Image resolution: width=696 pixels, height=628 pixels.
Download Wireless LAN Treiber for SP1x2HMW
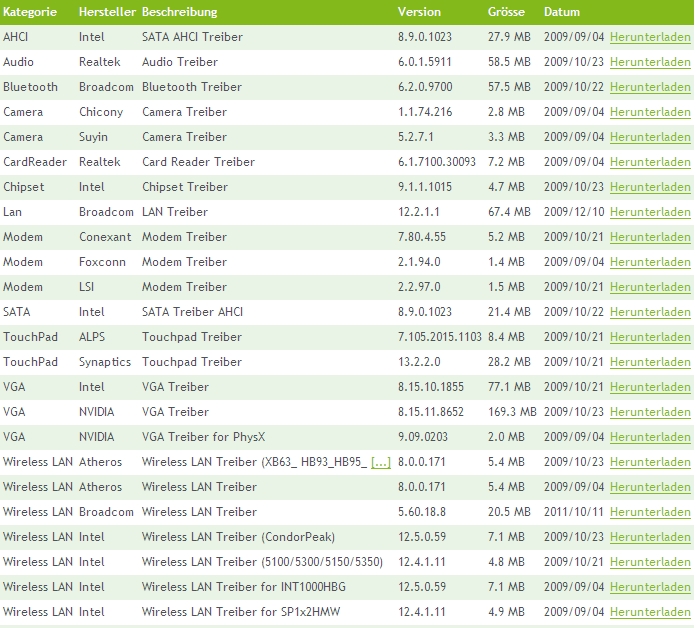click(650, 612)
